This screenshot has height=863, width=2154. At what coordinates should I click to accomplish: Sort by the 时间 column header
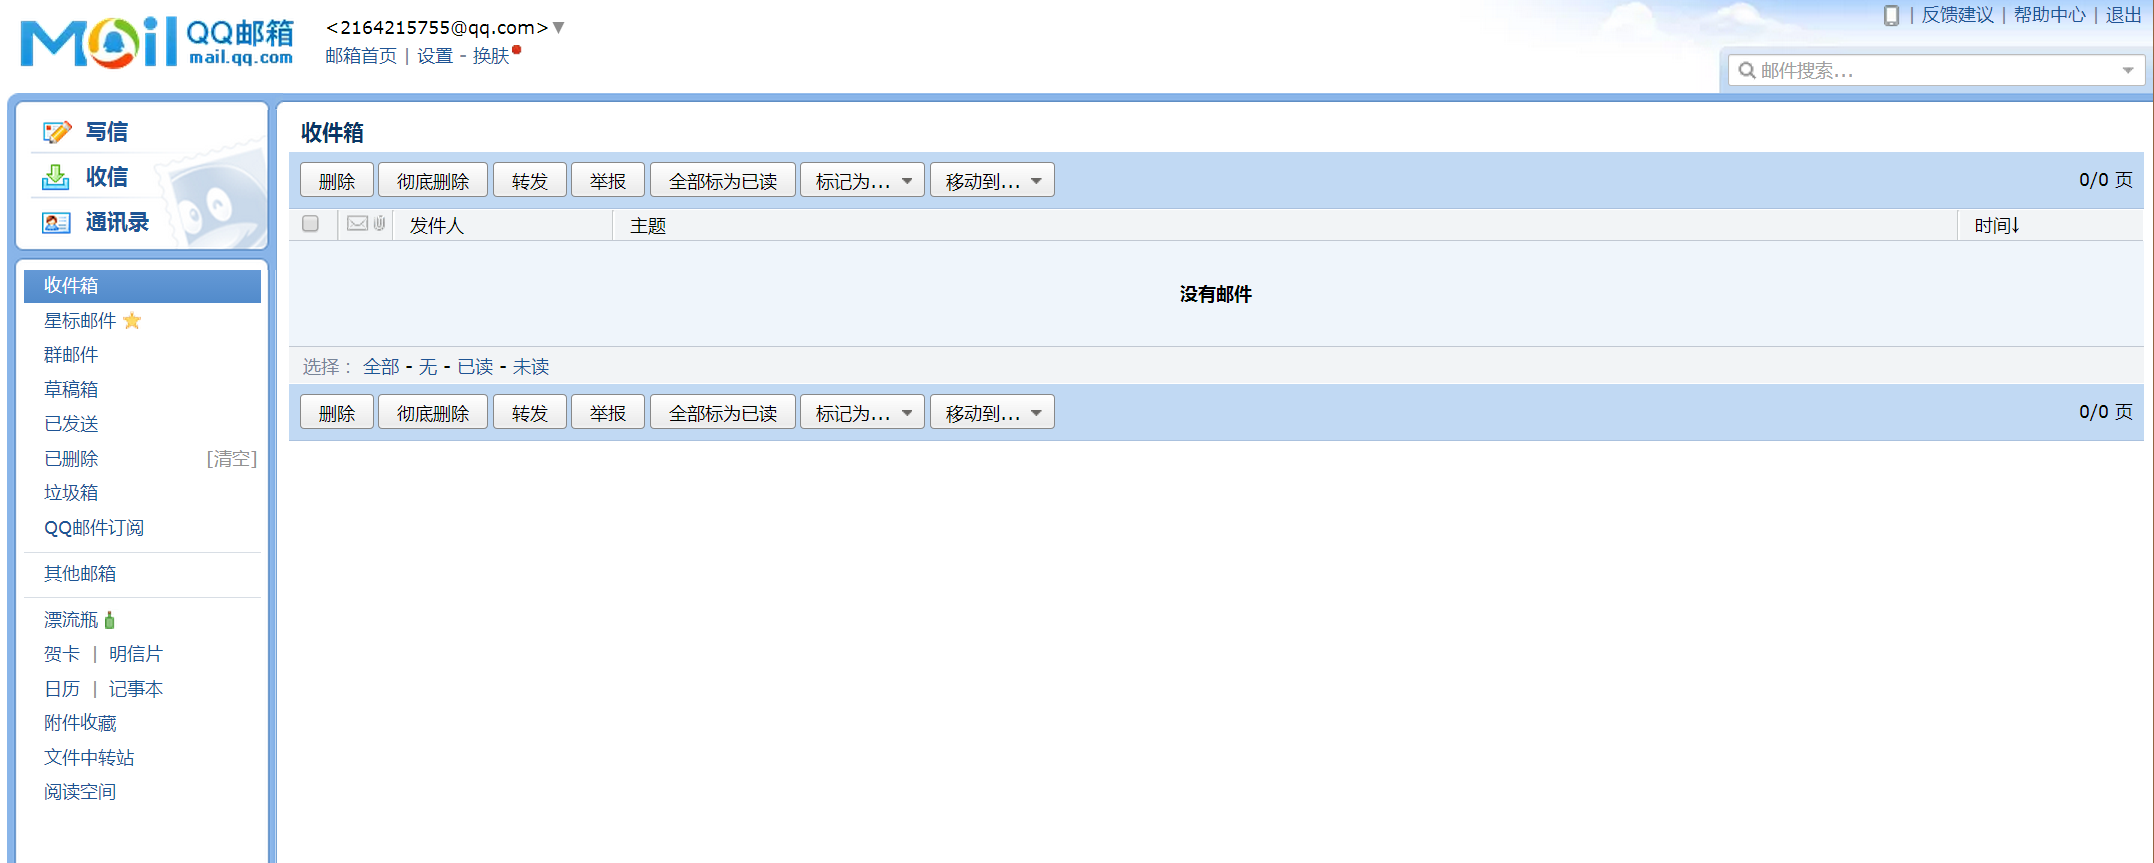1996,226
